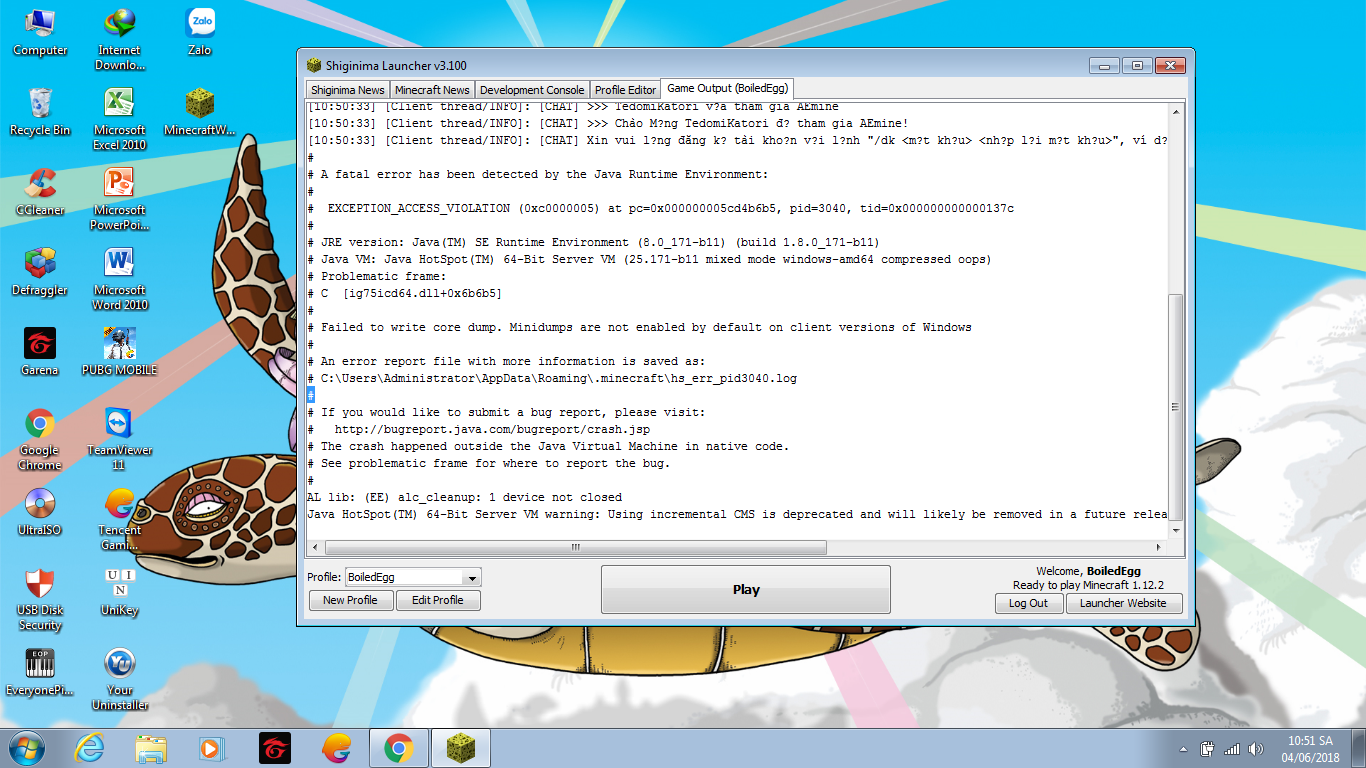Open the Profile Editor tab
Screen dimensions: 1366x768
[x=626, y=90]
